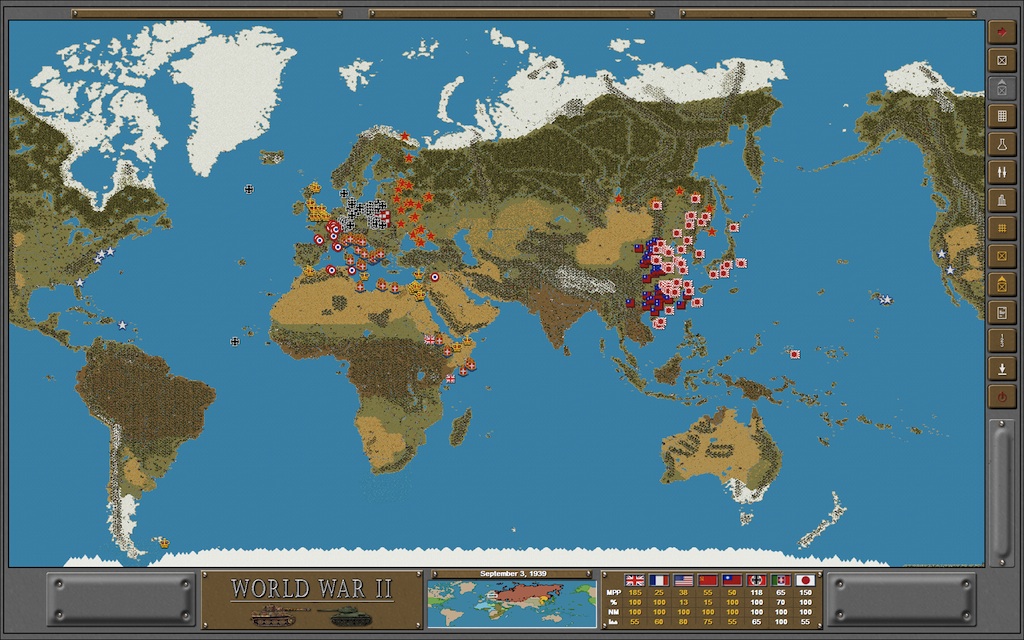Select the United Kingdom flag
Viewport: 1024px width, 640px height.
634,580
